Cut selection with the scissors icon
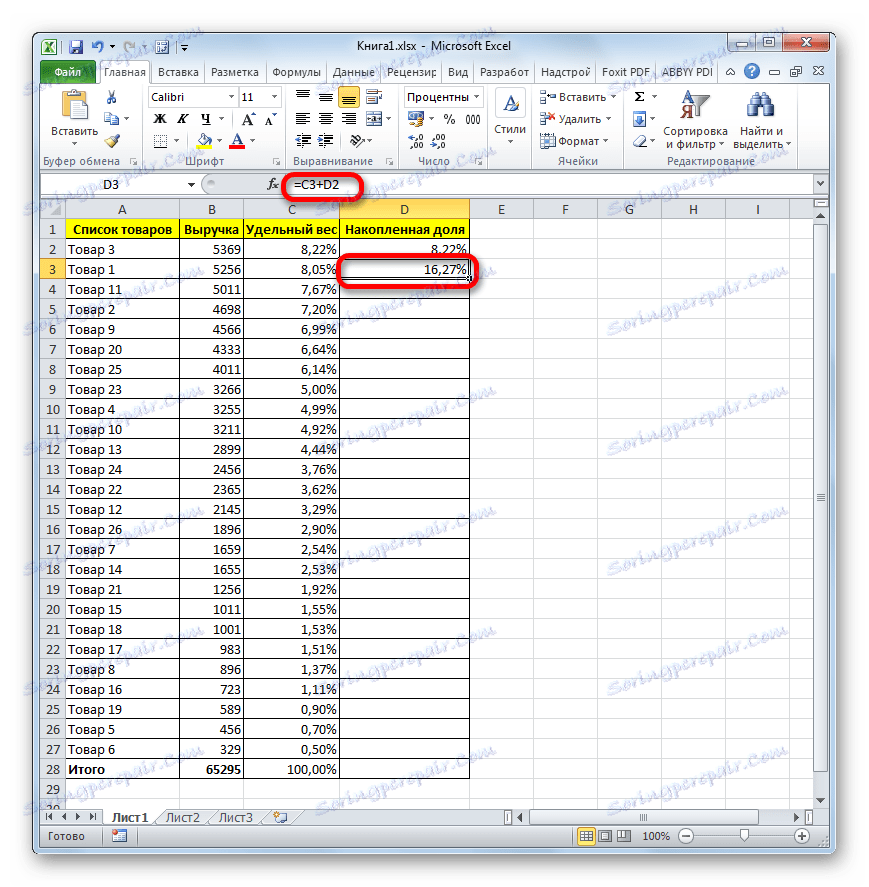Viewport: 869px width, 887px height. point(111,97)
